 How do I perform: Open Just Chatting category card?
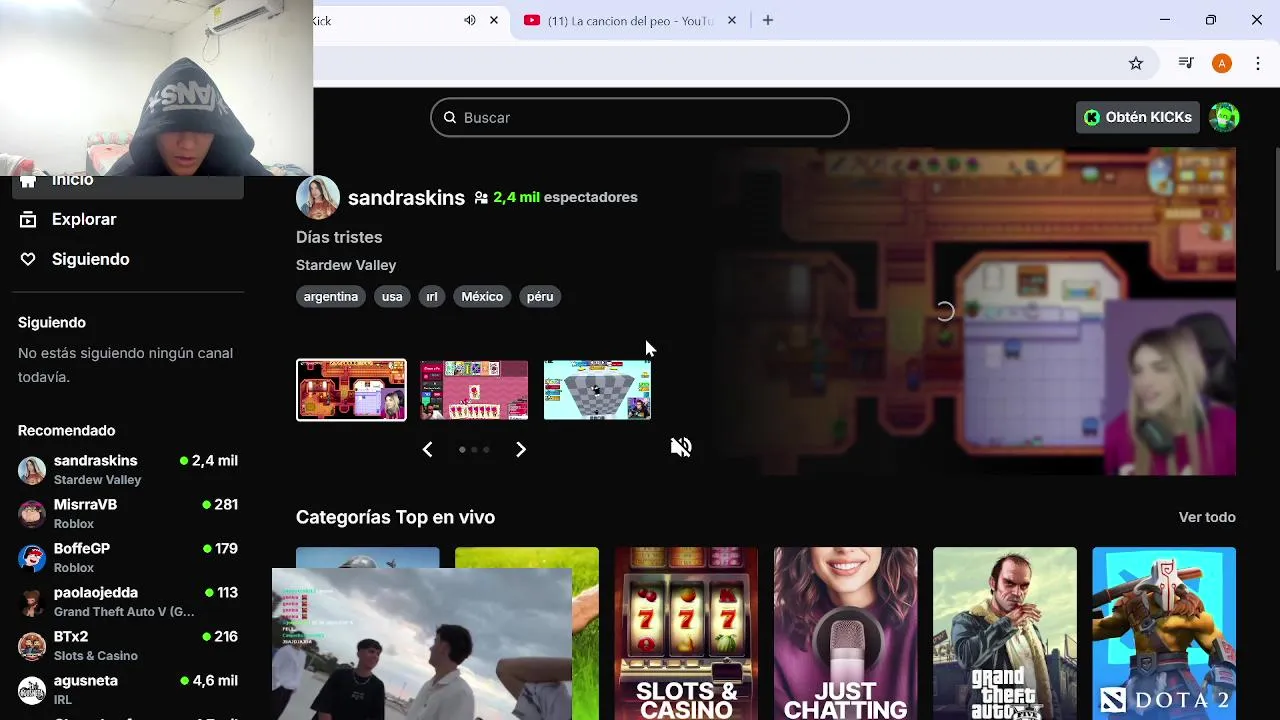pos(845,633)
